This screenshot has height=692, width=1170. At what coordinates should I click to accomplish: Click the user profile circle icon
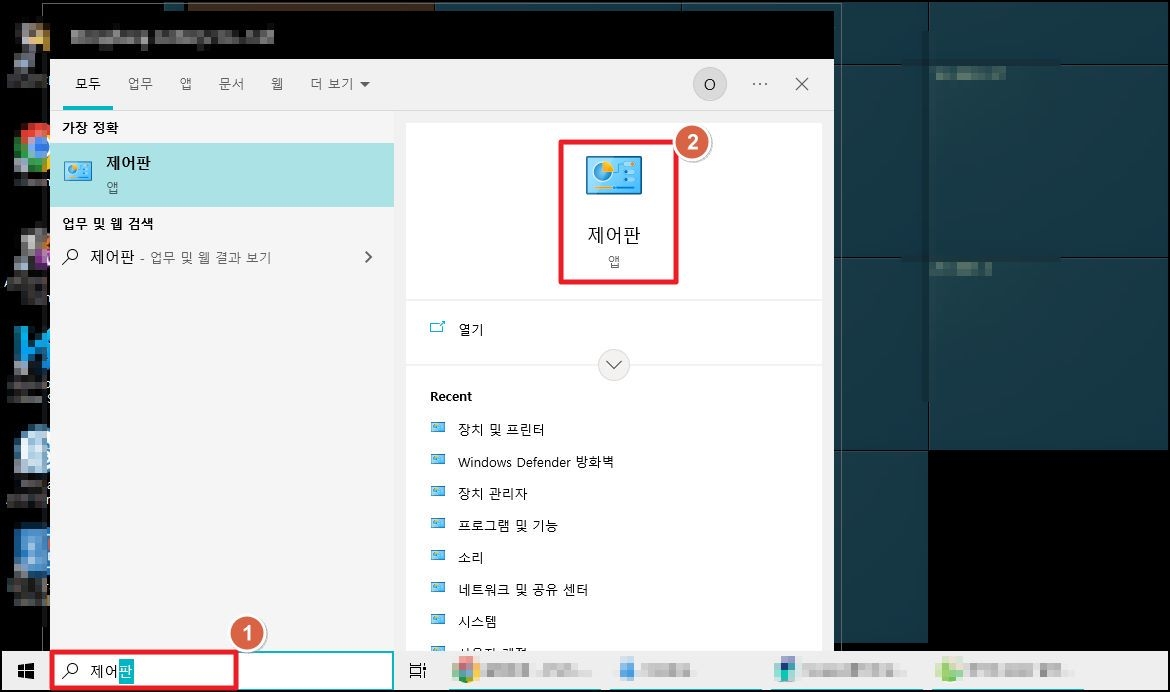tap(710, 84)
